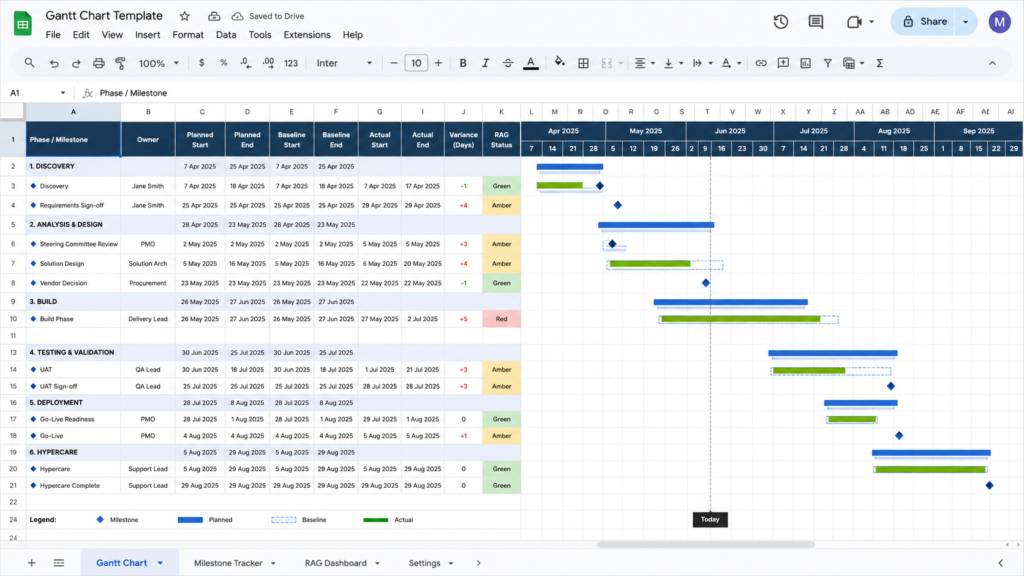Viewport: 1024px width, 576px height.
Task: Open the 100% zoom dropdown
Action: pos(158,63)
